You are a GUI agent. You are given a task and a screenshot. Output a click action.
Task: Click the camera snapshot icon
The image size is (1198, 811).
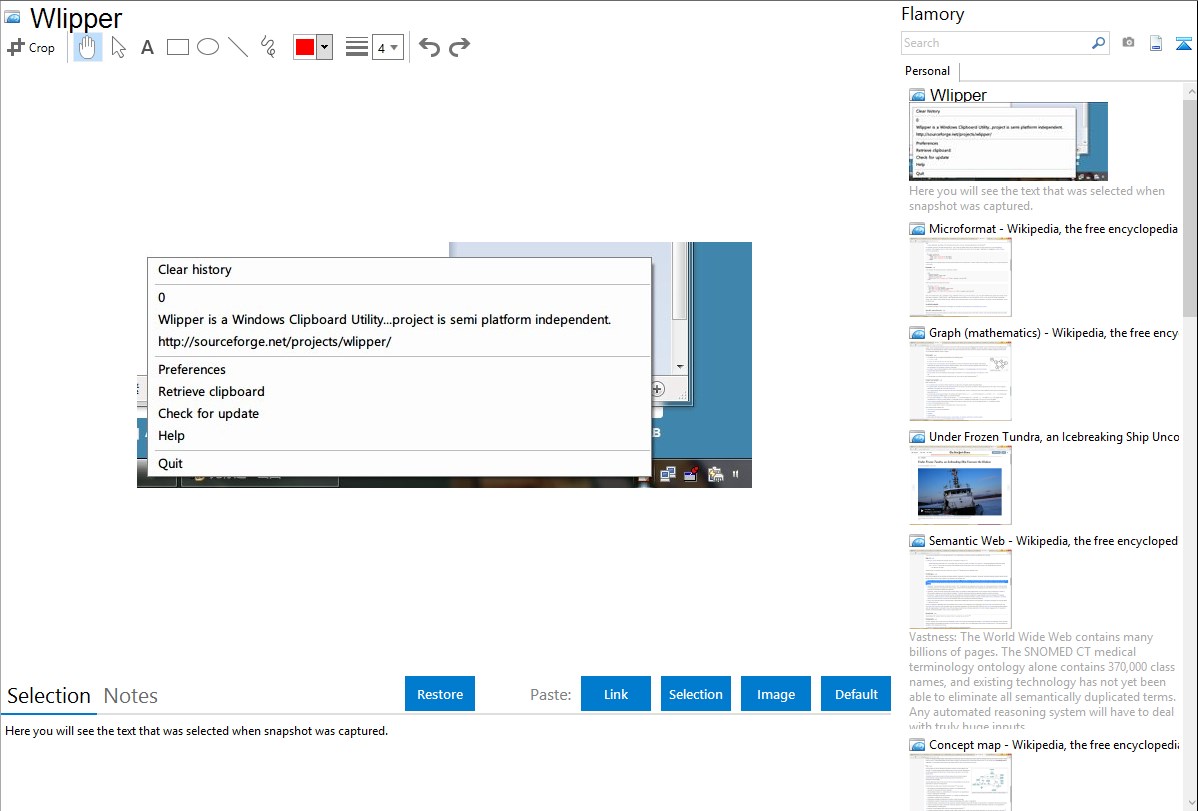1128,43
